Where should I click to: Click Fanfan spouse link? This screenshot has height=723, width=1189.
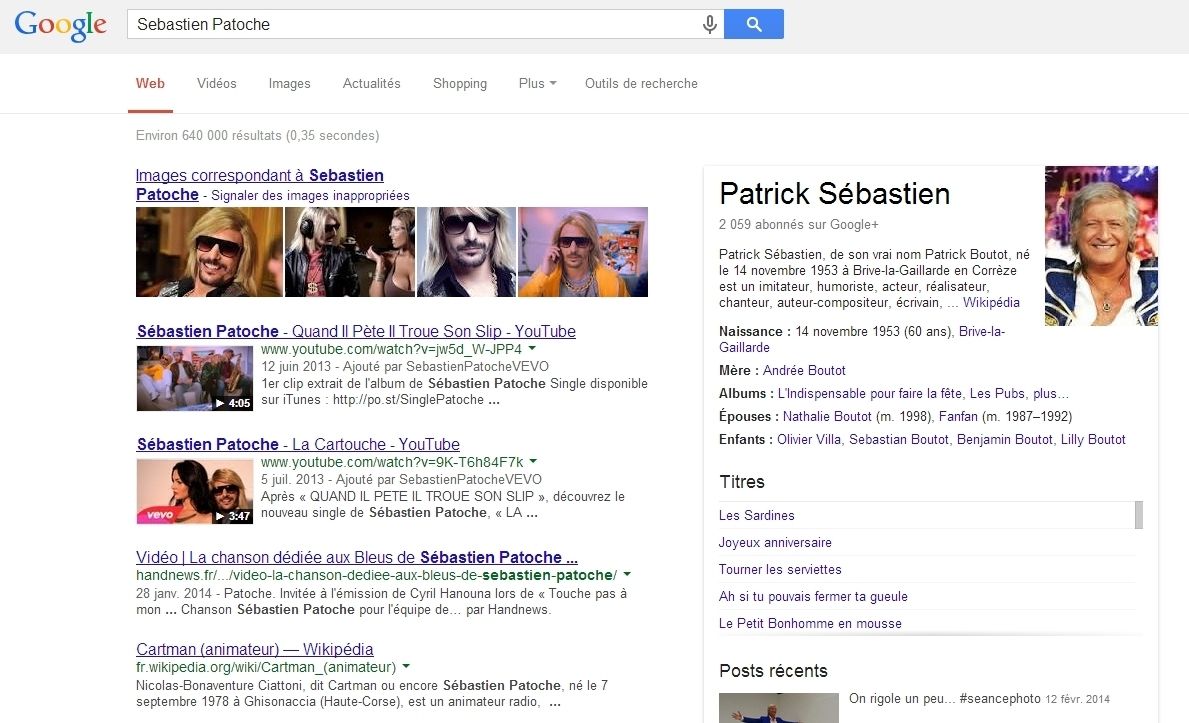tap(958, 417)
